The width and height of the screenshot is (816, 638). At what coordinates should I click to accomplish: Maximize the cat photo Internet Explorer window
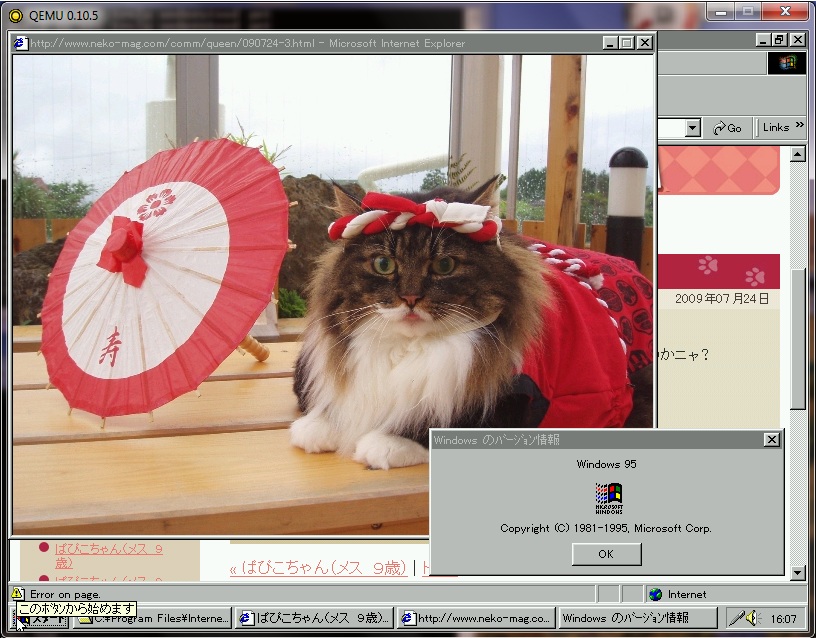pos(627,43)
